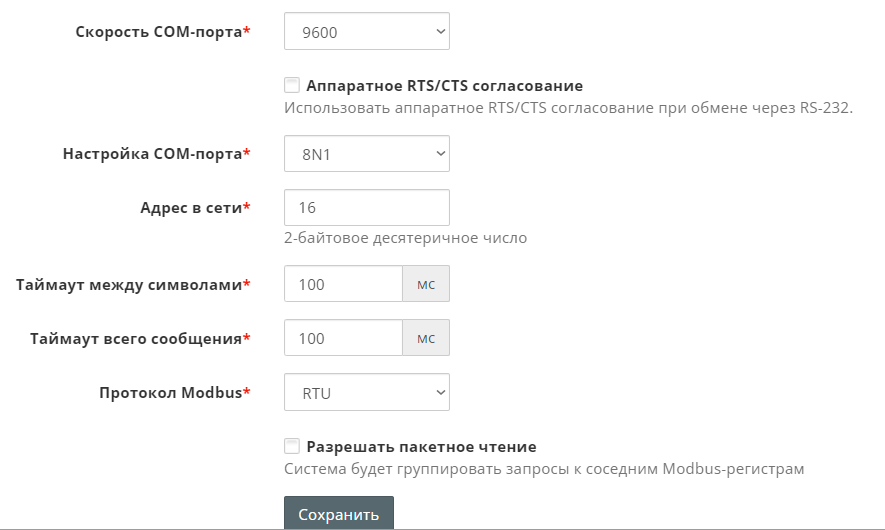
Task: Click the Разрешать пакетное чтение label text
Action: tap(421, 447)
